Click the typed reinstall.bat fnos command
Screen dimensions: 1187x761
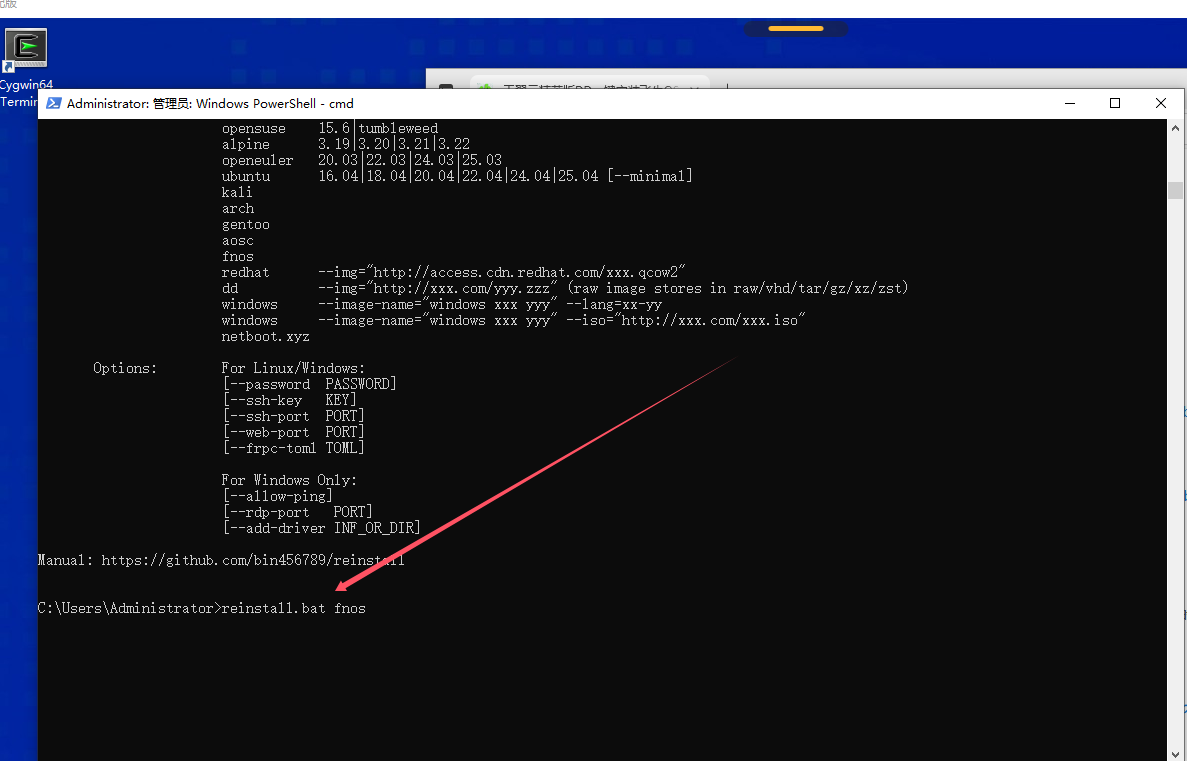click(293, 608)
